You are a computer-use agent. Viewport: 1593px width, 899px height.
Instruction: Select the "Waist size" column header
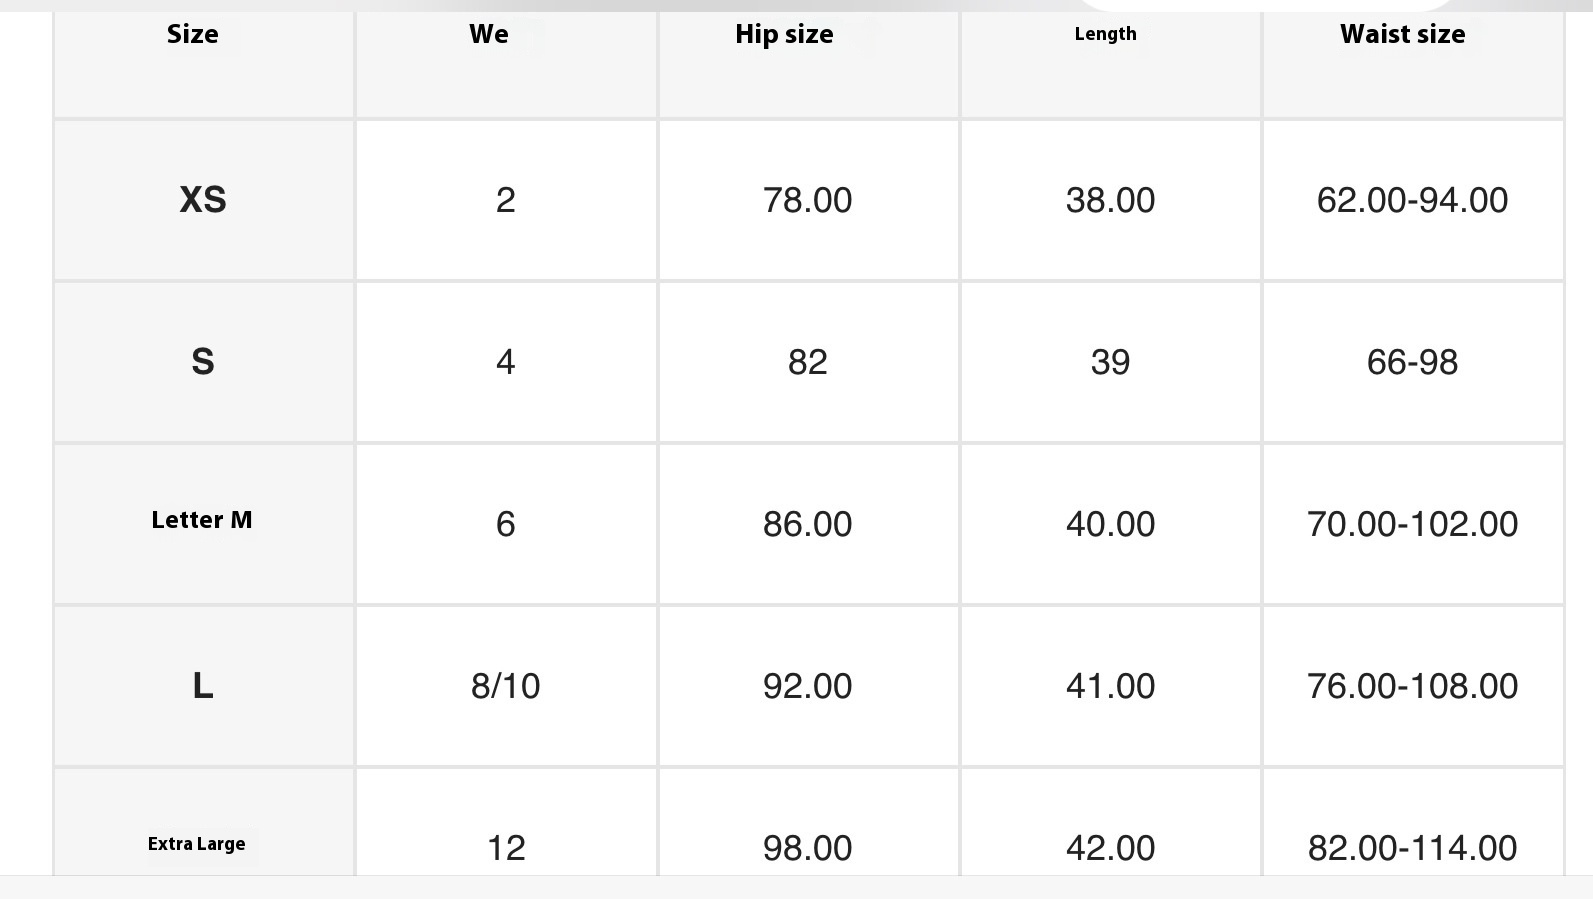click(1402, 34)
